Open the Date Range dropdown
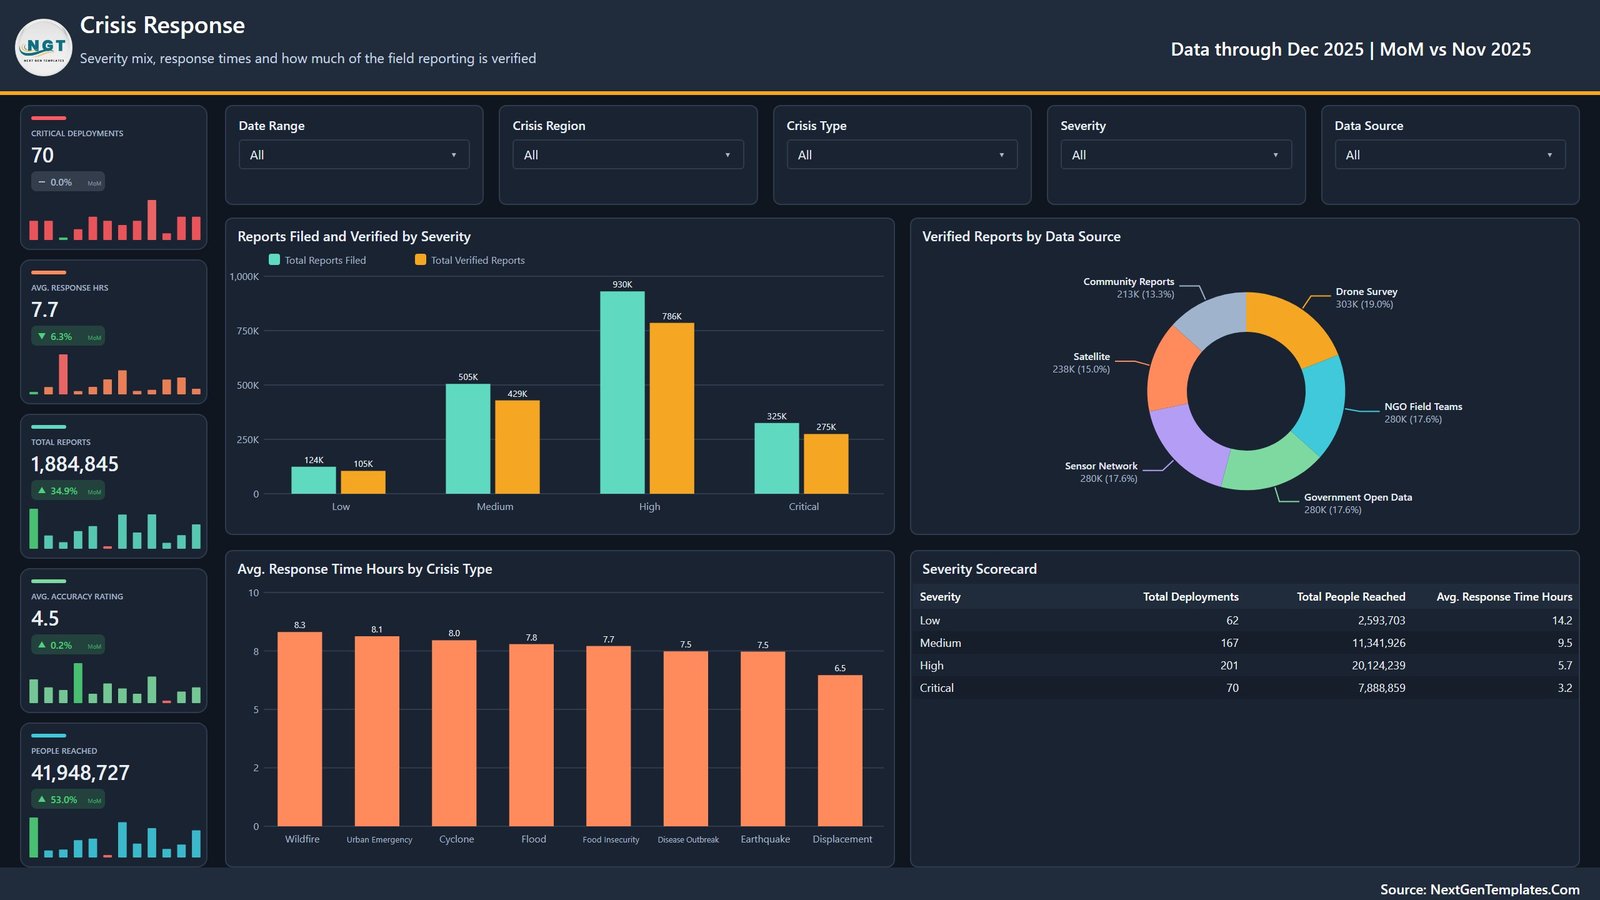 click(x=354, y=155)
